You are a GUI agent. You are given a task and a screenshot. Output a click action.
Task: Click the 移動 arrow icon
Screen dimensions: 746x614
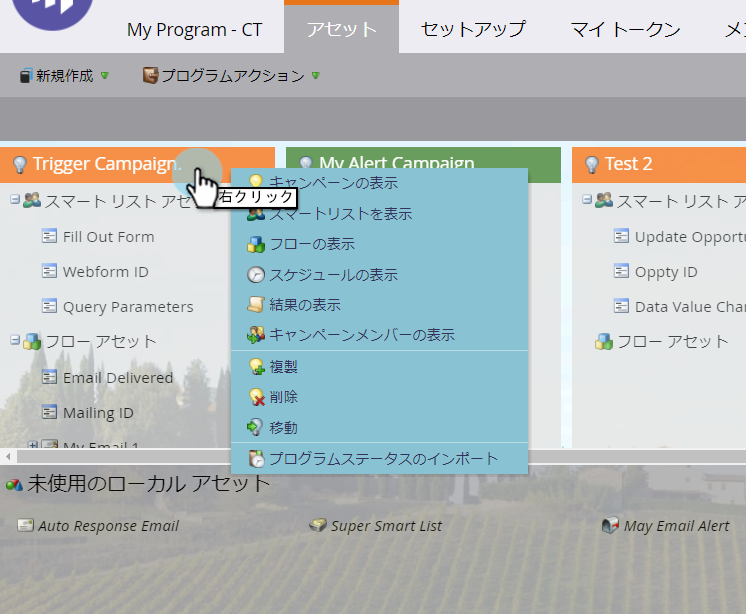click(x=255, y=428)
